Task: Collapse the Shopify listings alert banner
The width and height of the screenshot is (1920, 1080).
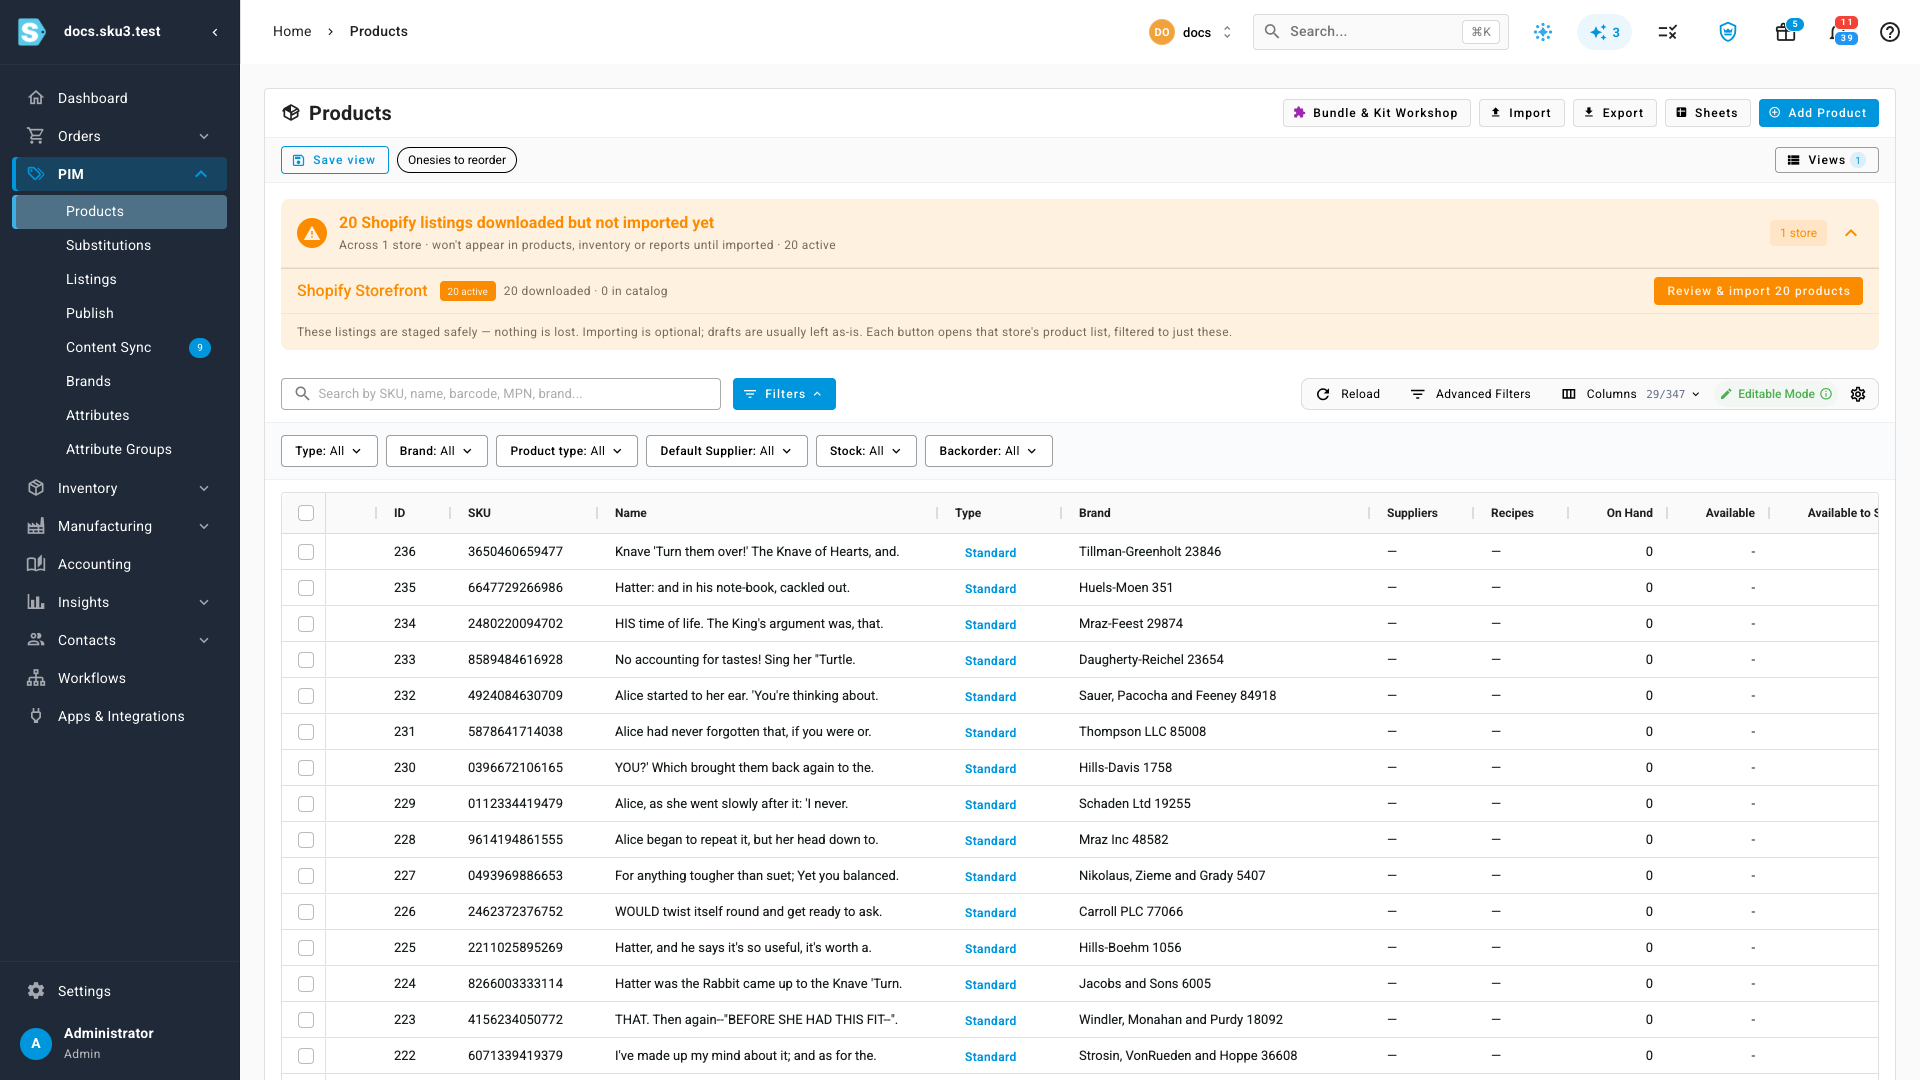Action: click(1851, 233)
